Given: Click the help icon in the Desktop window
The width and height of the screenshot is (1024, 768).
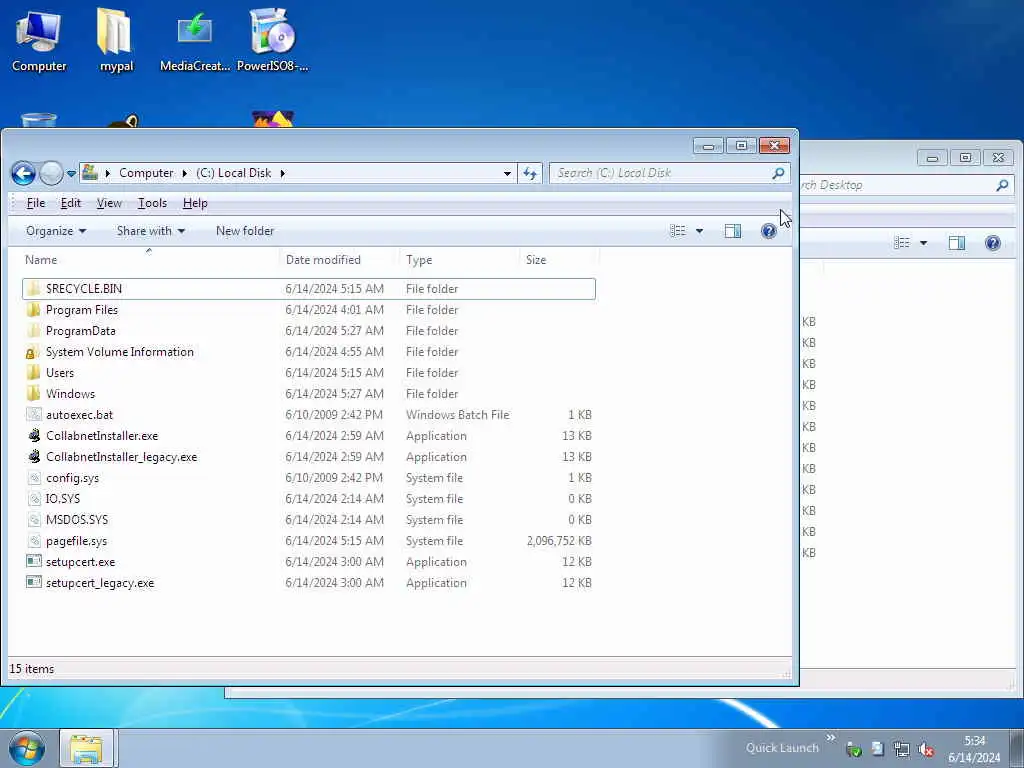Looking at the screenshot, I should click(993, 243).
